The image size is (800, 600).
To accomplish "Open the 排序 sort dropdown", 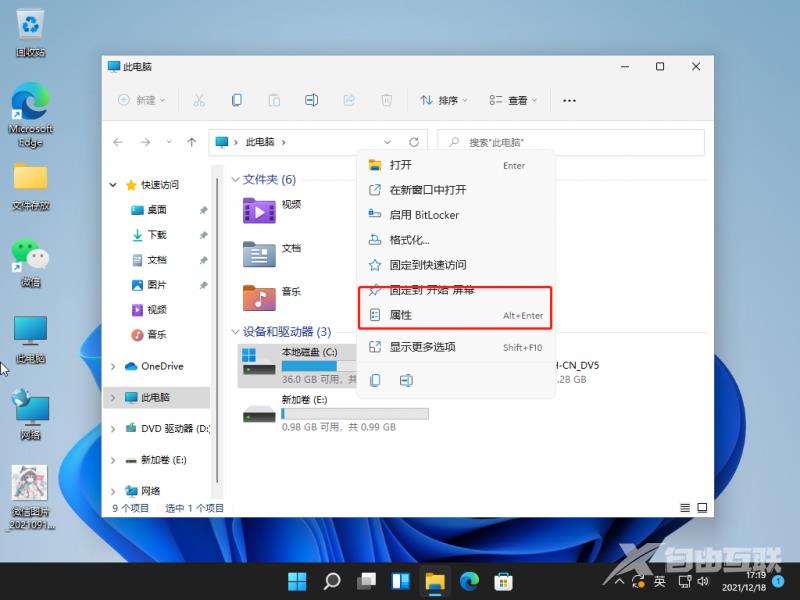I will (443, 101).
